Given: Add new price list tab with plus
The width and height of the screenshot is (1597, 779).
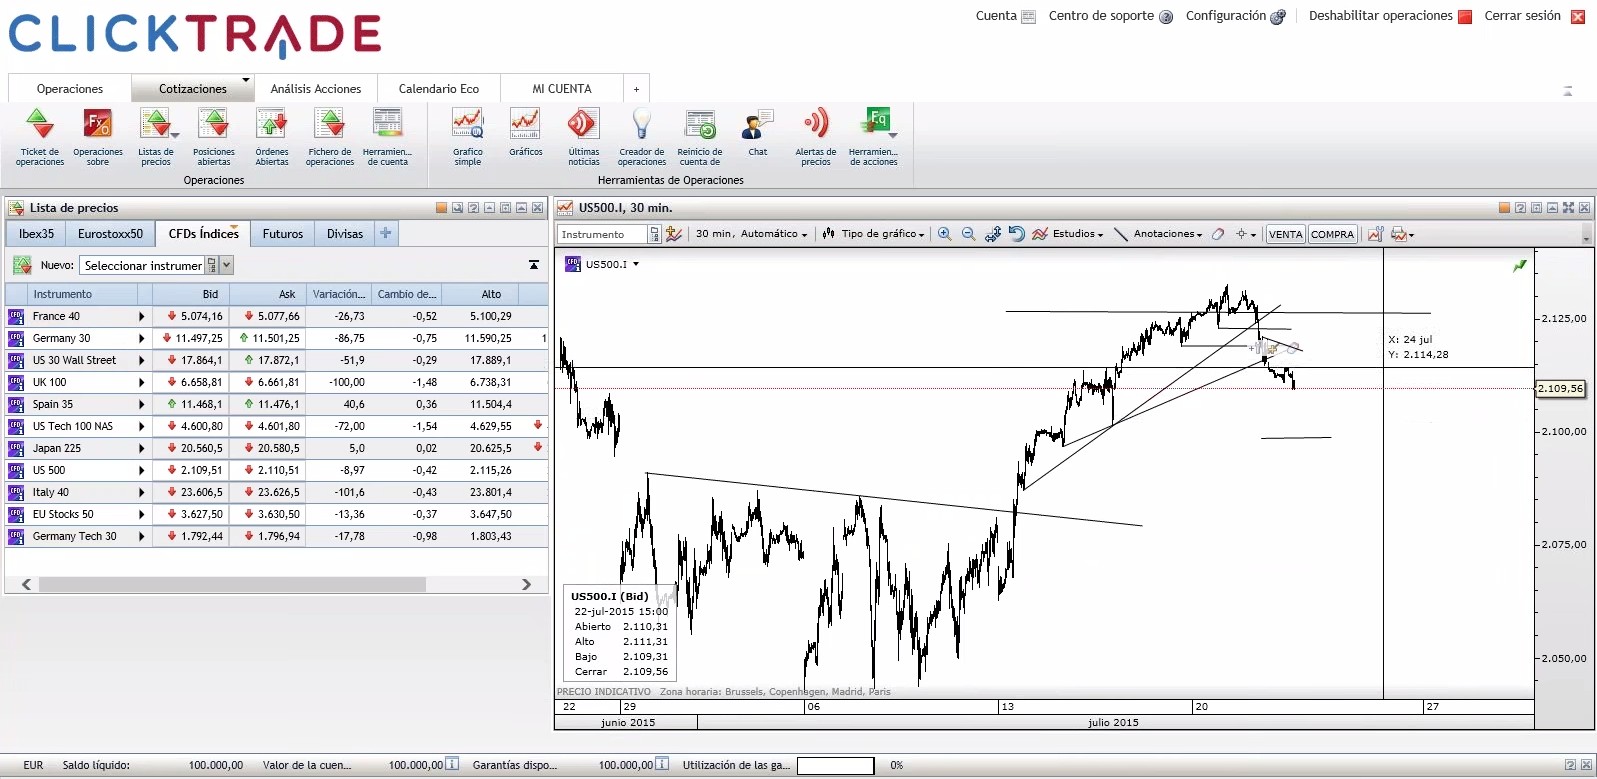Looking at the screenshot, I should click(385, 233).
